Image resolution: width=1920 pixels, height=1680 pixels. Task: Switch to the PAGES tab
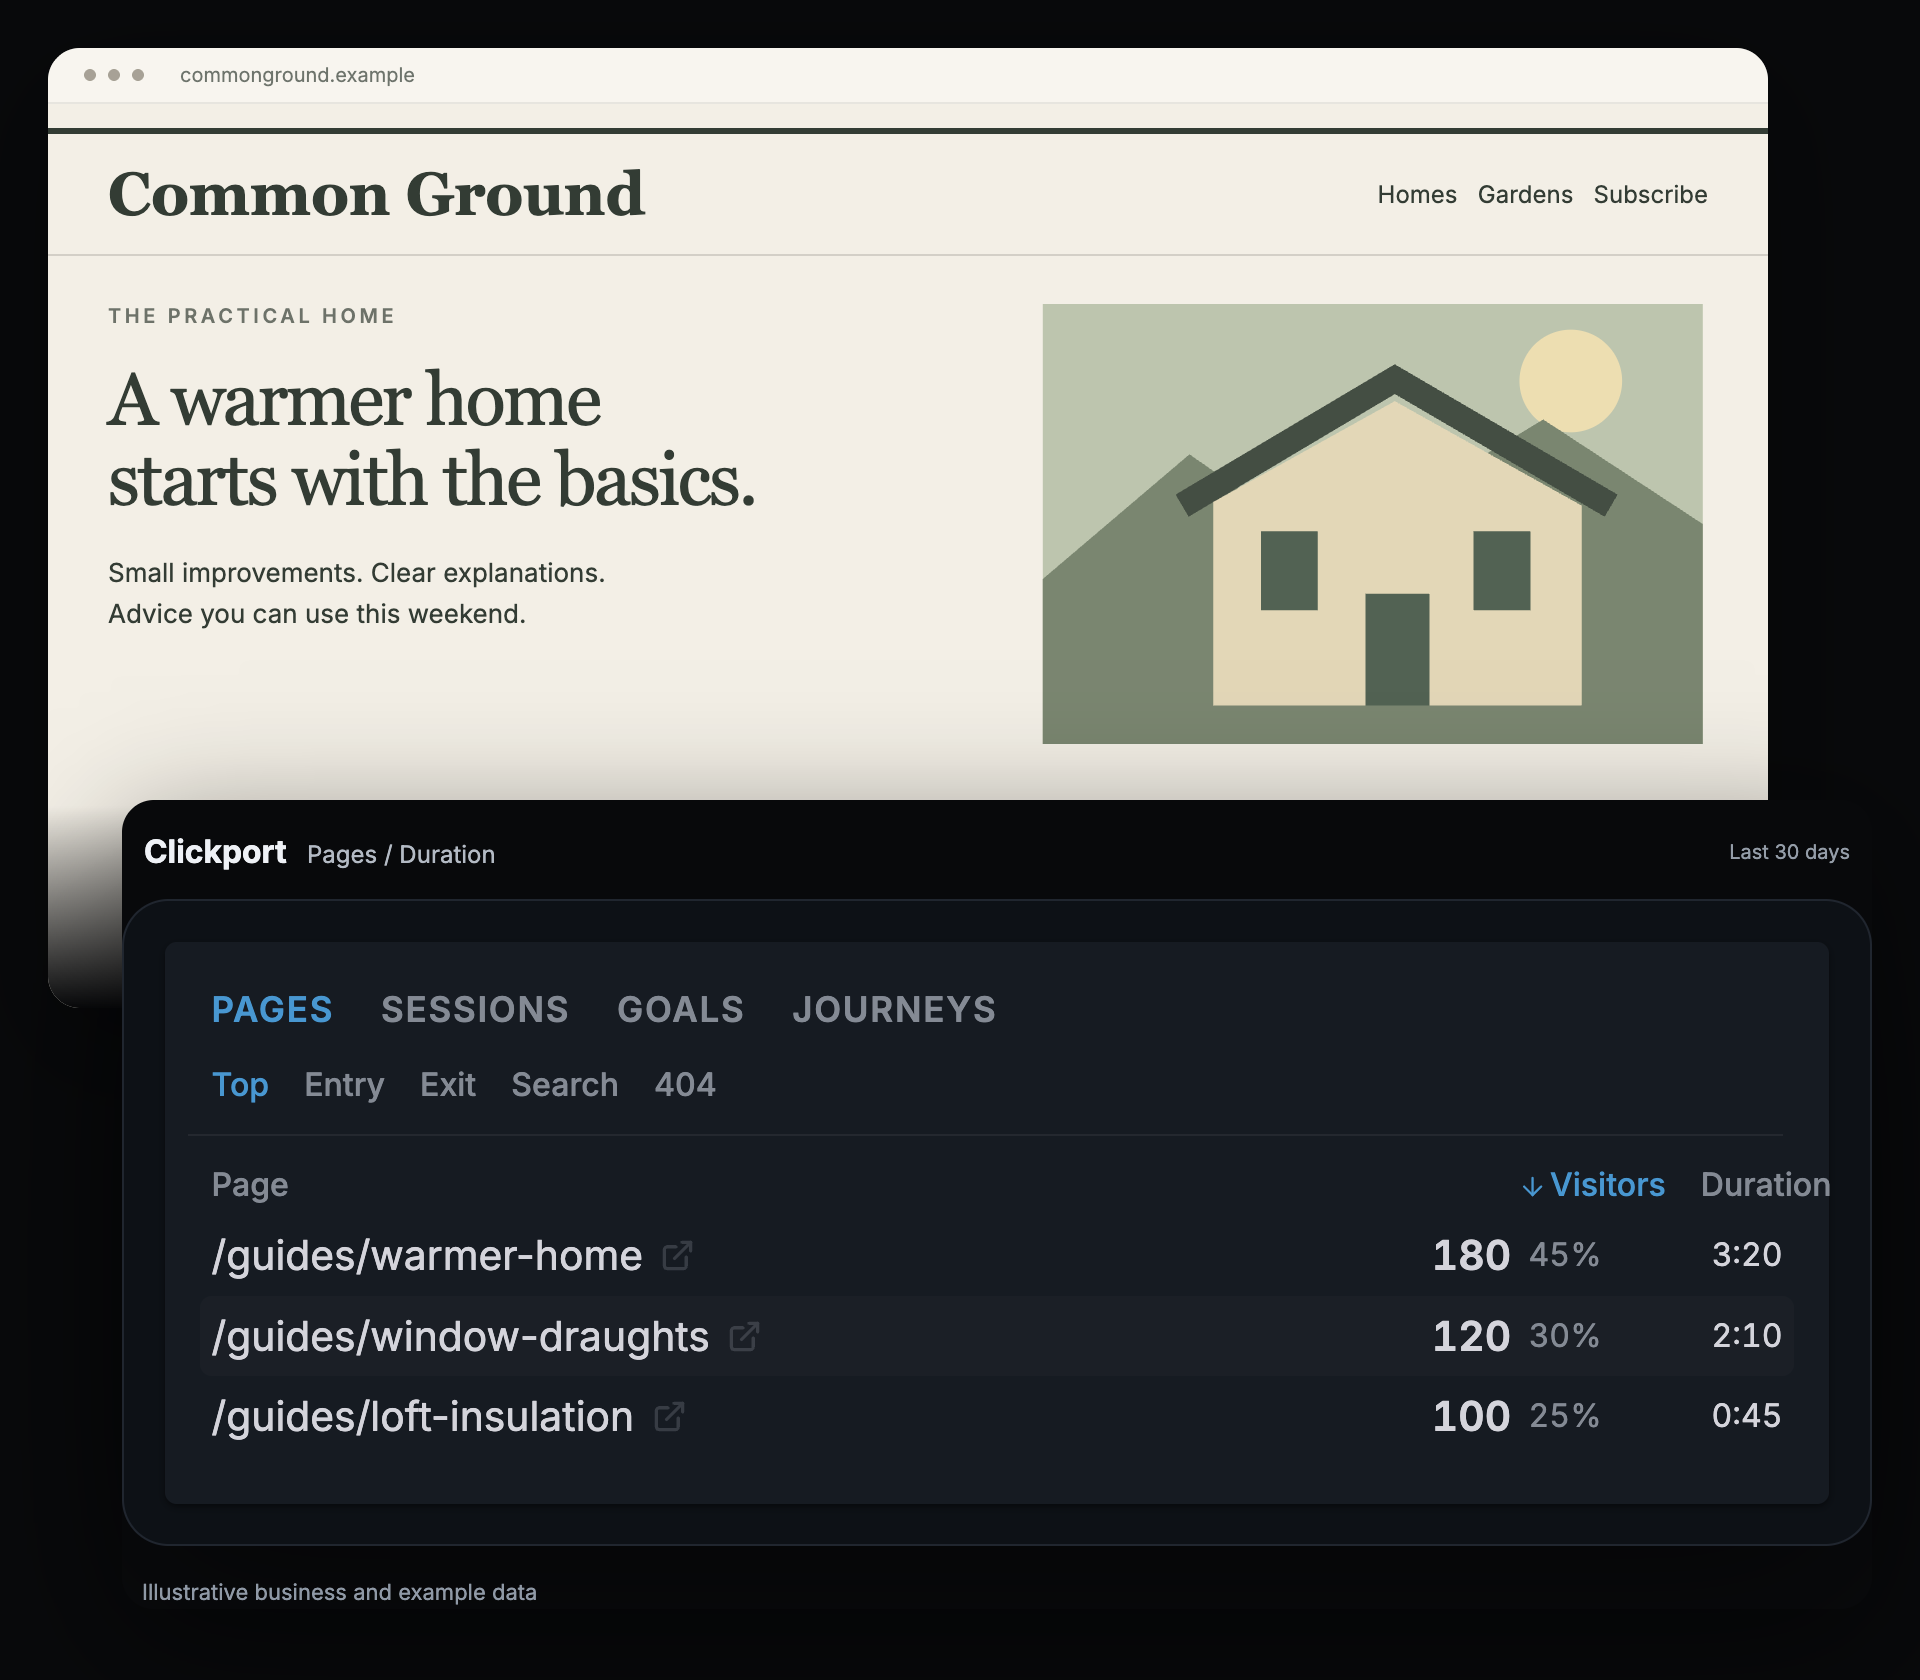click(x=272, y=1009)
